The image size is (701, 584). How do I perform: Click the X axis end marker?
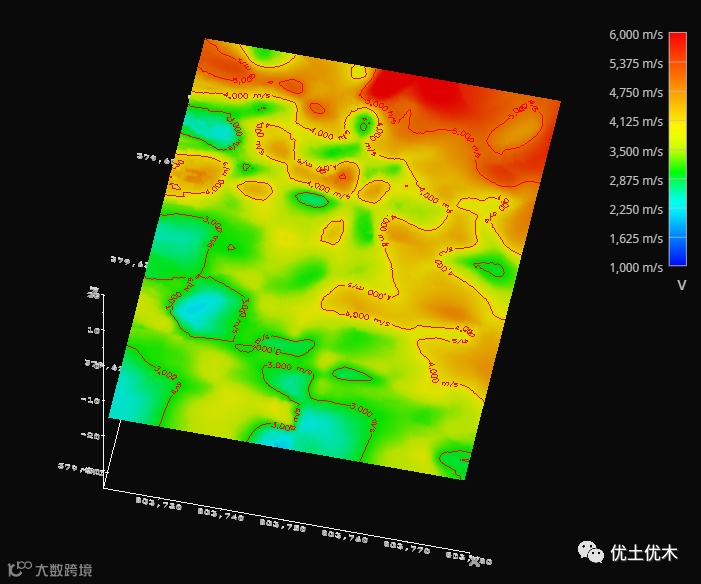pos(474,561)
